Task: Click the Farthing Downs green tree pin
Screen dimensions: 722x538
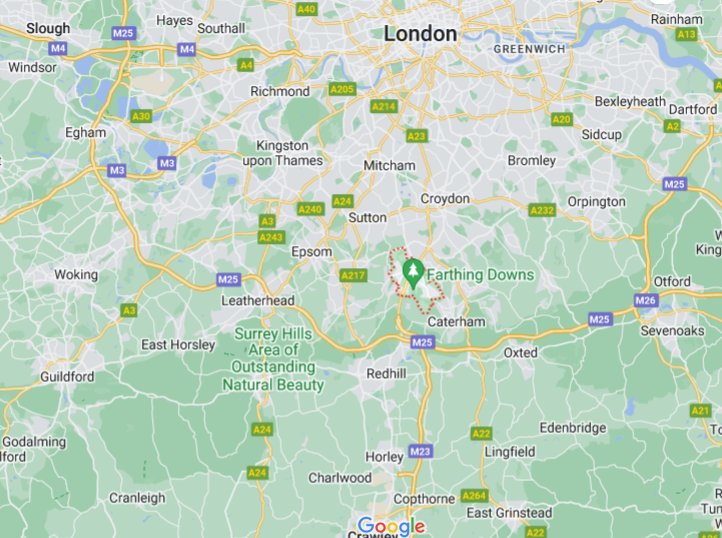Action: click(x=413, y=274)
